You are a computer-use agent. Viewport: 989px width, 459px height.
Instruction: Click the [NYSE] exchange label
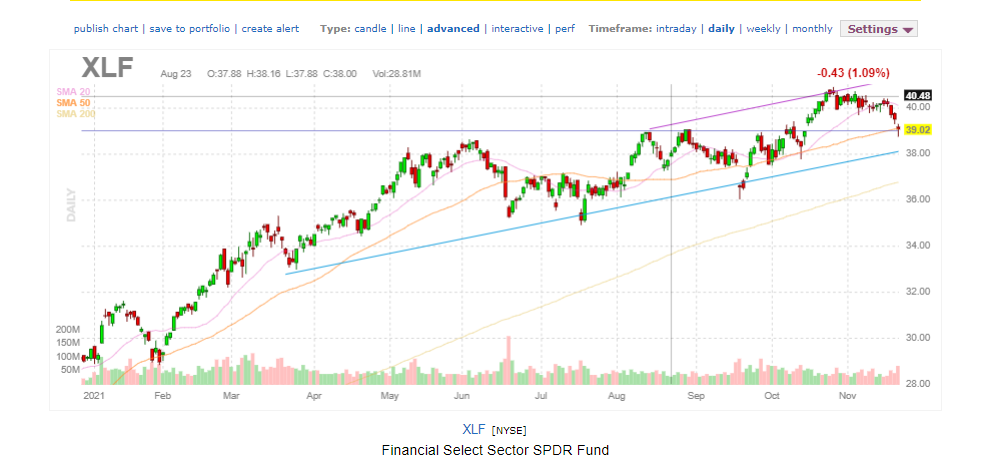pyautogui.click(x=508, y=431)
